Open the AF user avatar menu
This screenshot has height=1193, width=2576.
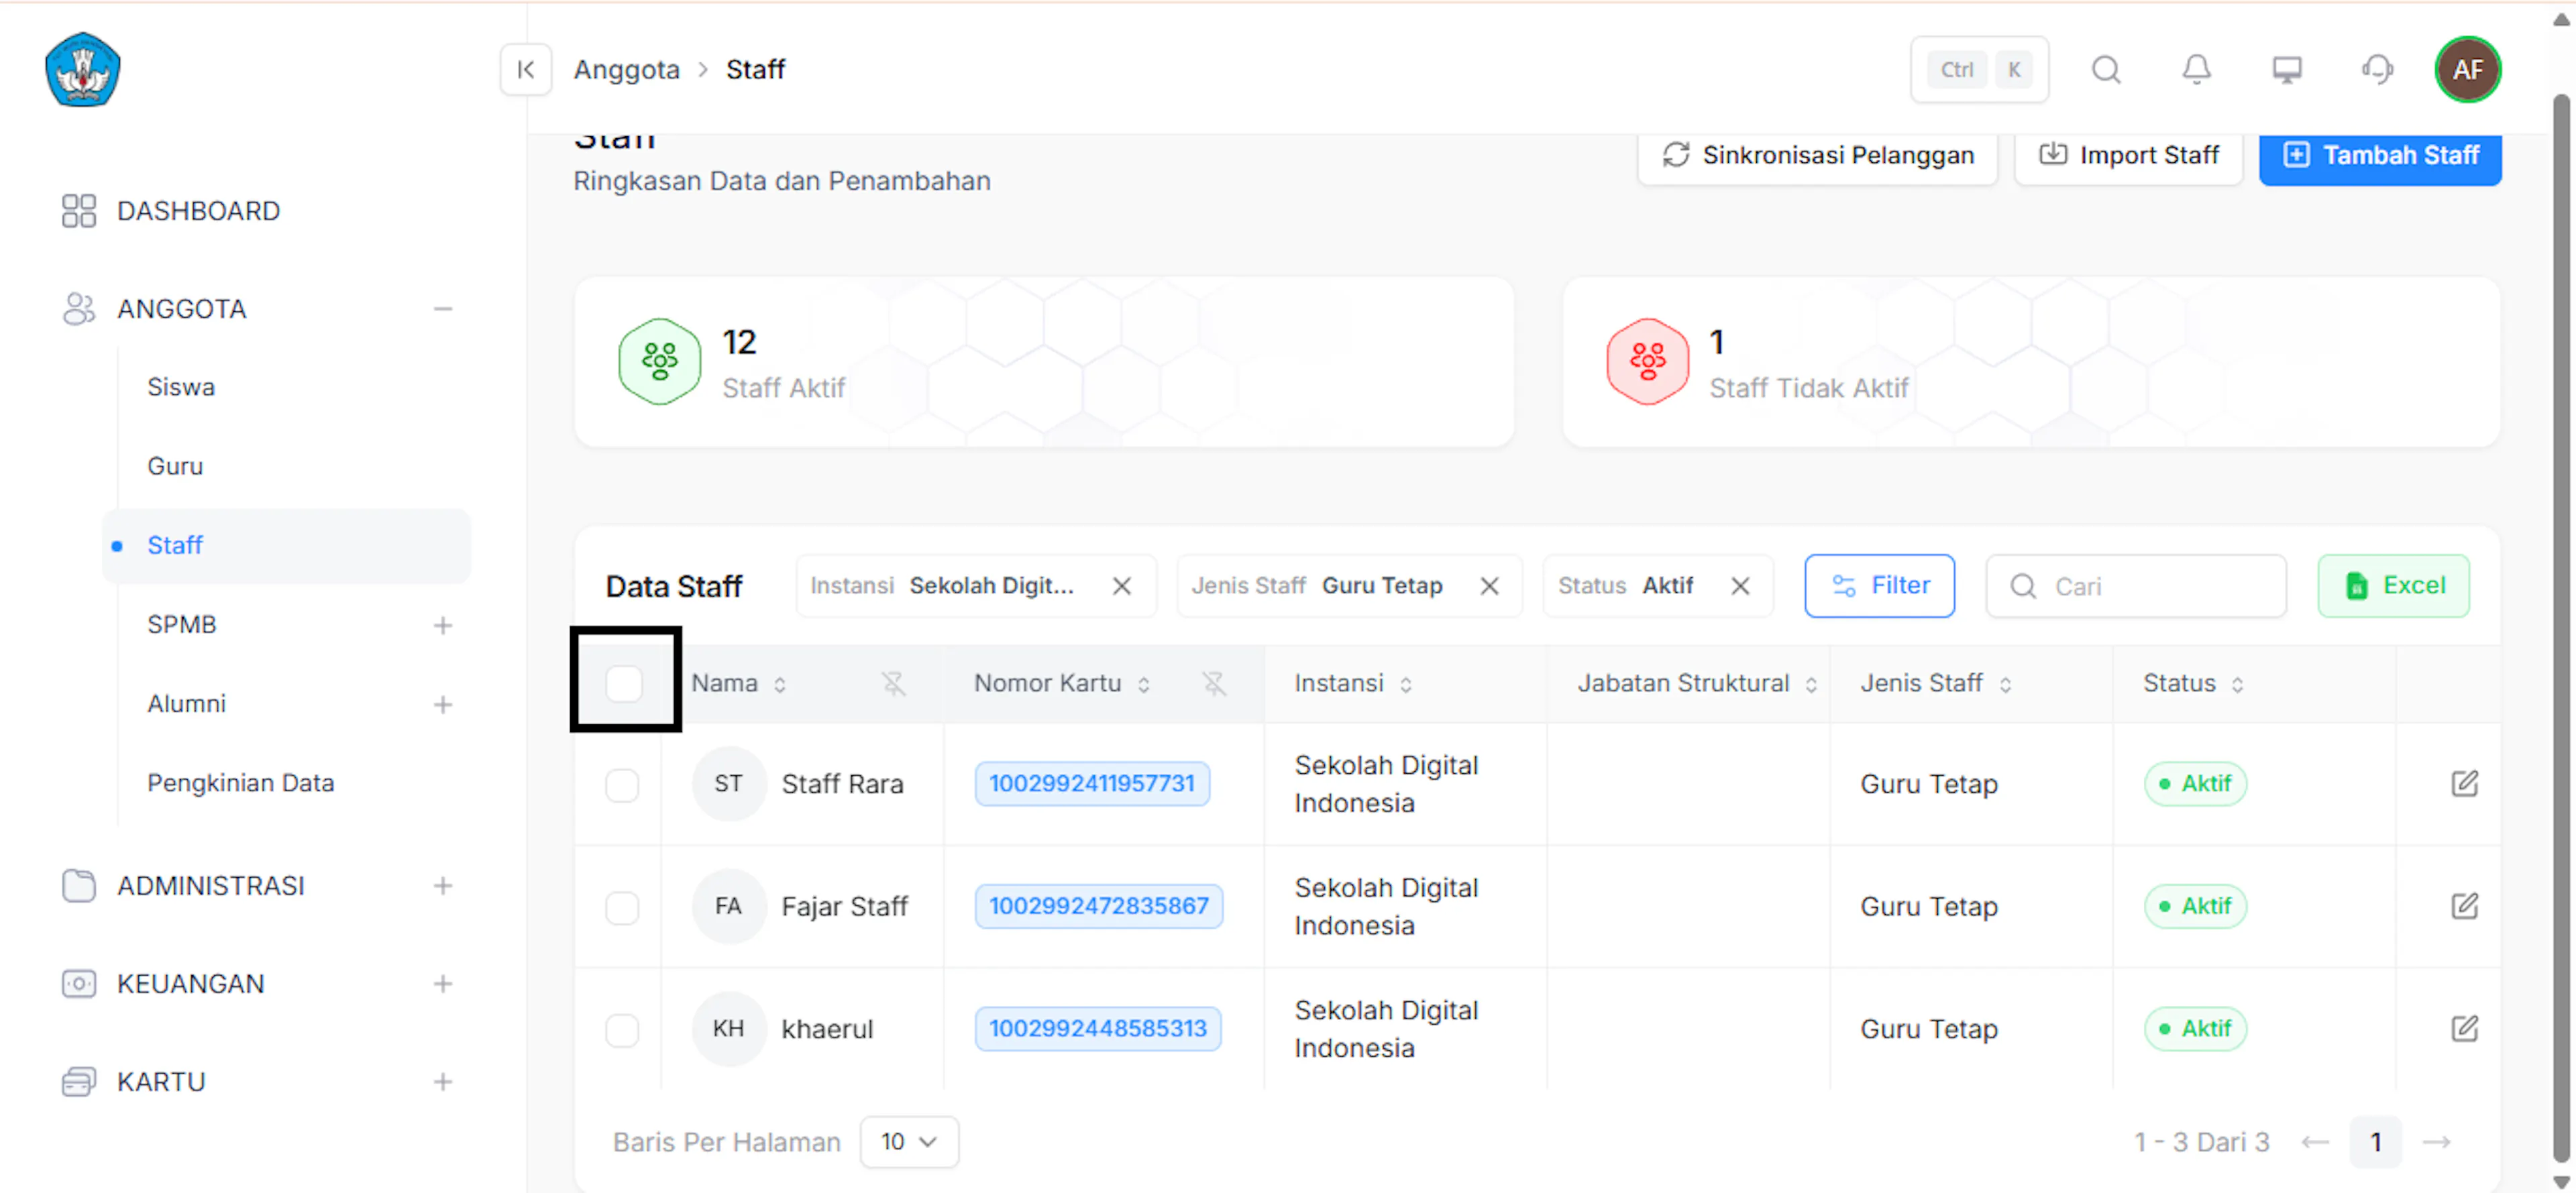(x=2467, y=69)
